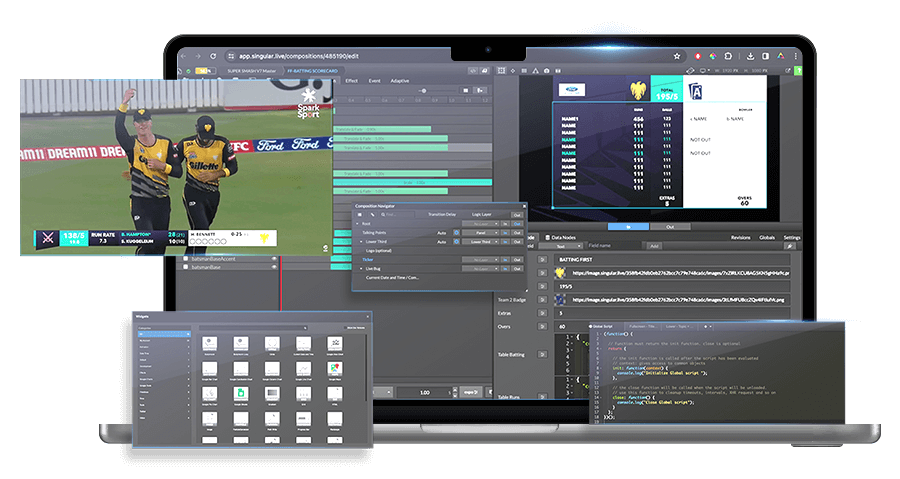The width and height of the screenshot is (900, 479).
Task: Select the FF-BATTING SCORECARD breadcrumb
Action: [312, 71]
